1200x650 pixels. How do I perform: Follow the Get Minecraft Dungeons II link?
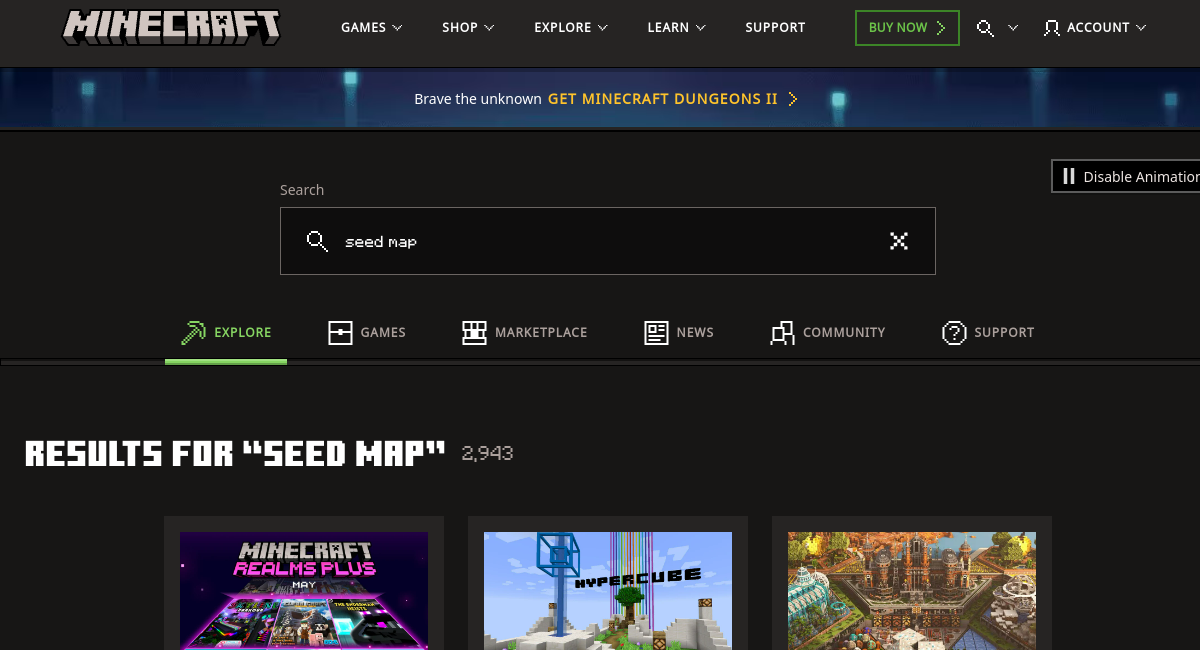pos(672,99)
